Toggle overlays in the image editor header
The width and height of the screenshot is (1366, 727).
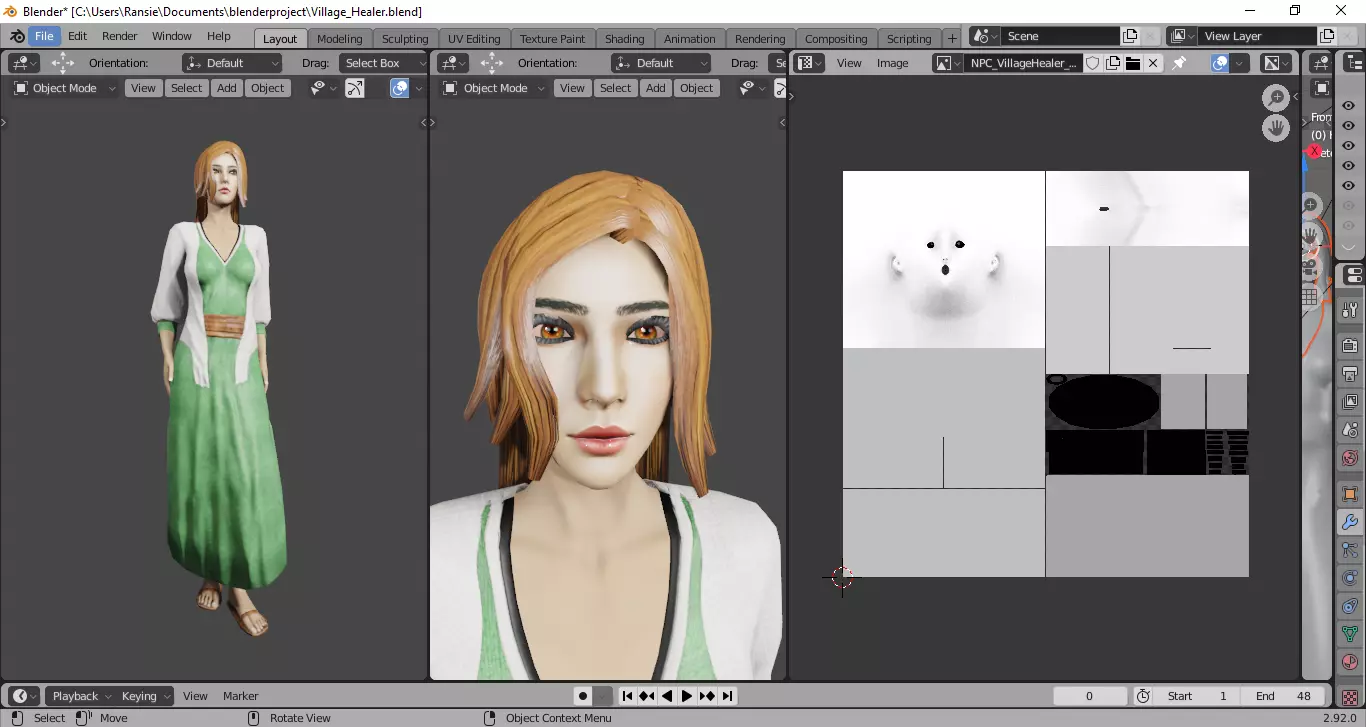pyautogui.click(x=1220, y=63)
